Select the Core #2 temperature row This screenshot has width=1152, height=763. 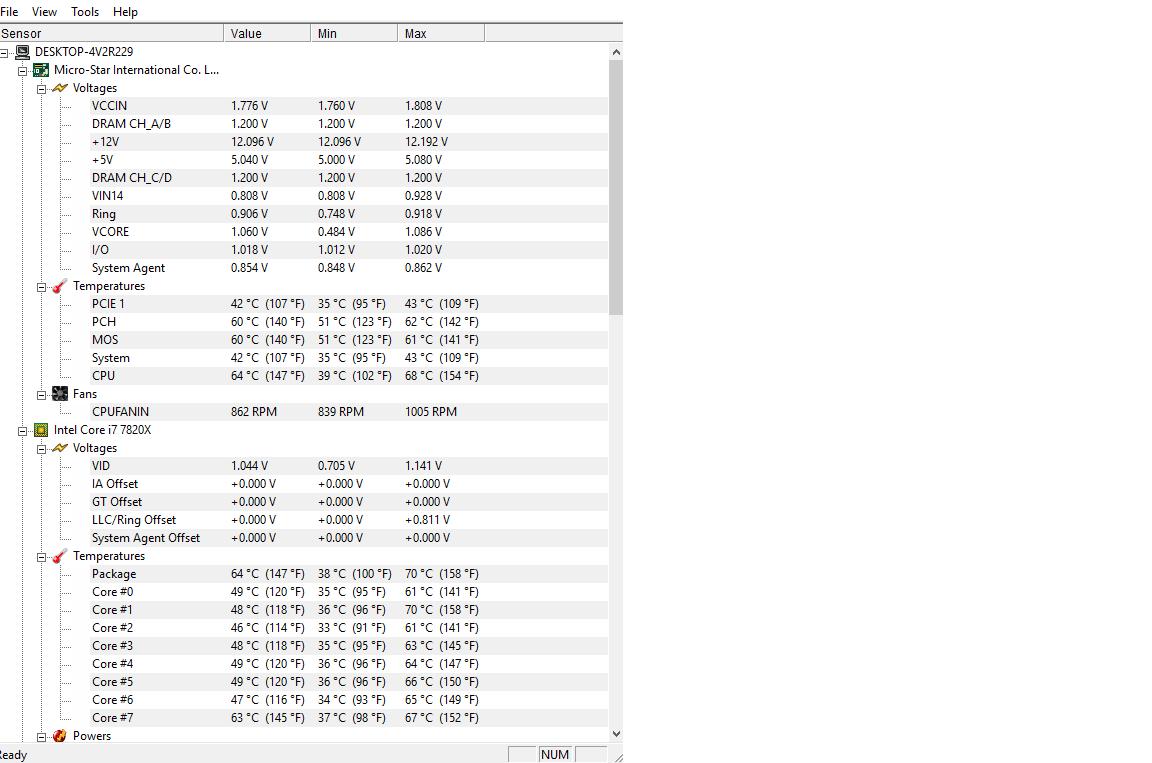coord(349,628)
